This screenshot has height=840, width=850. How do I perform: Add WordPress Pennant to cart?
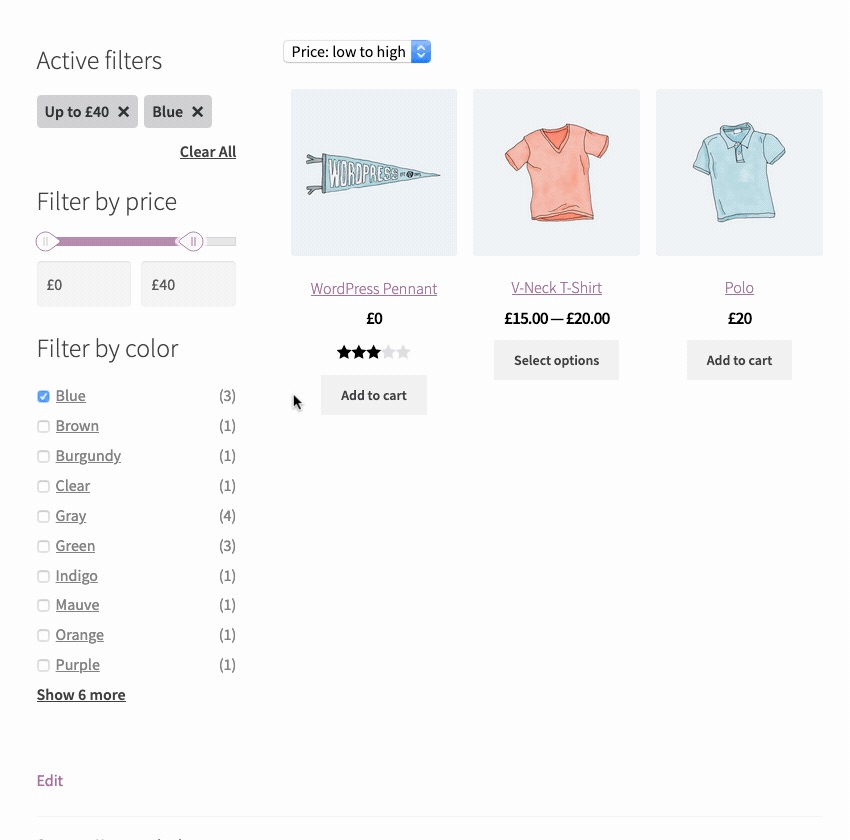[374, 395]
